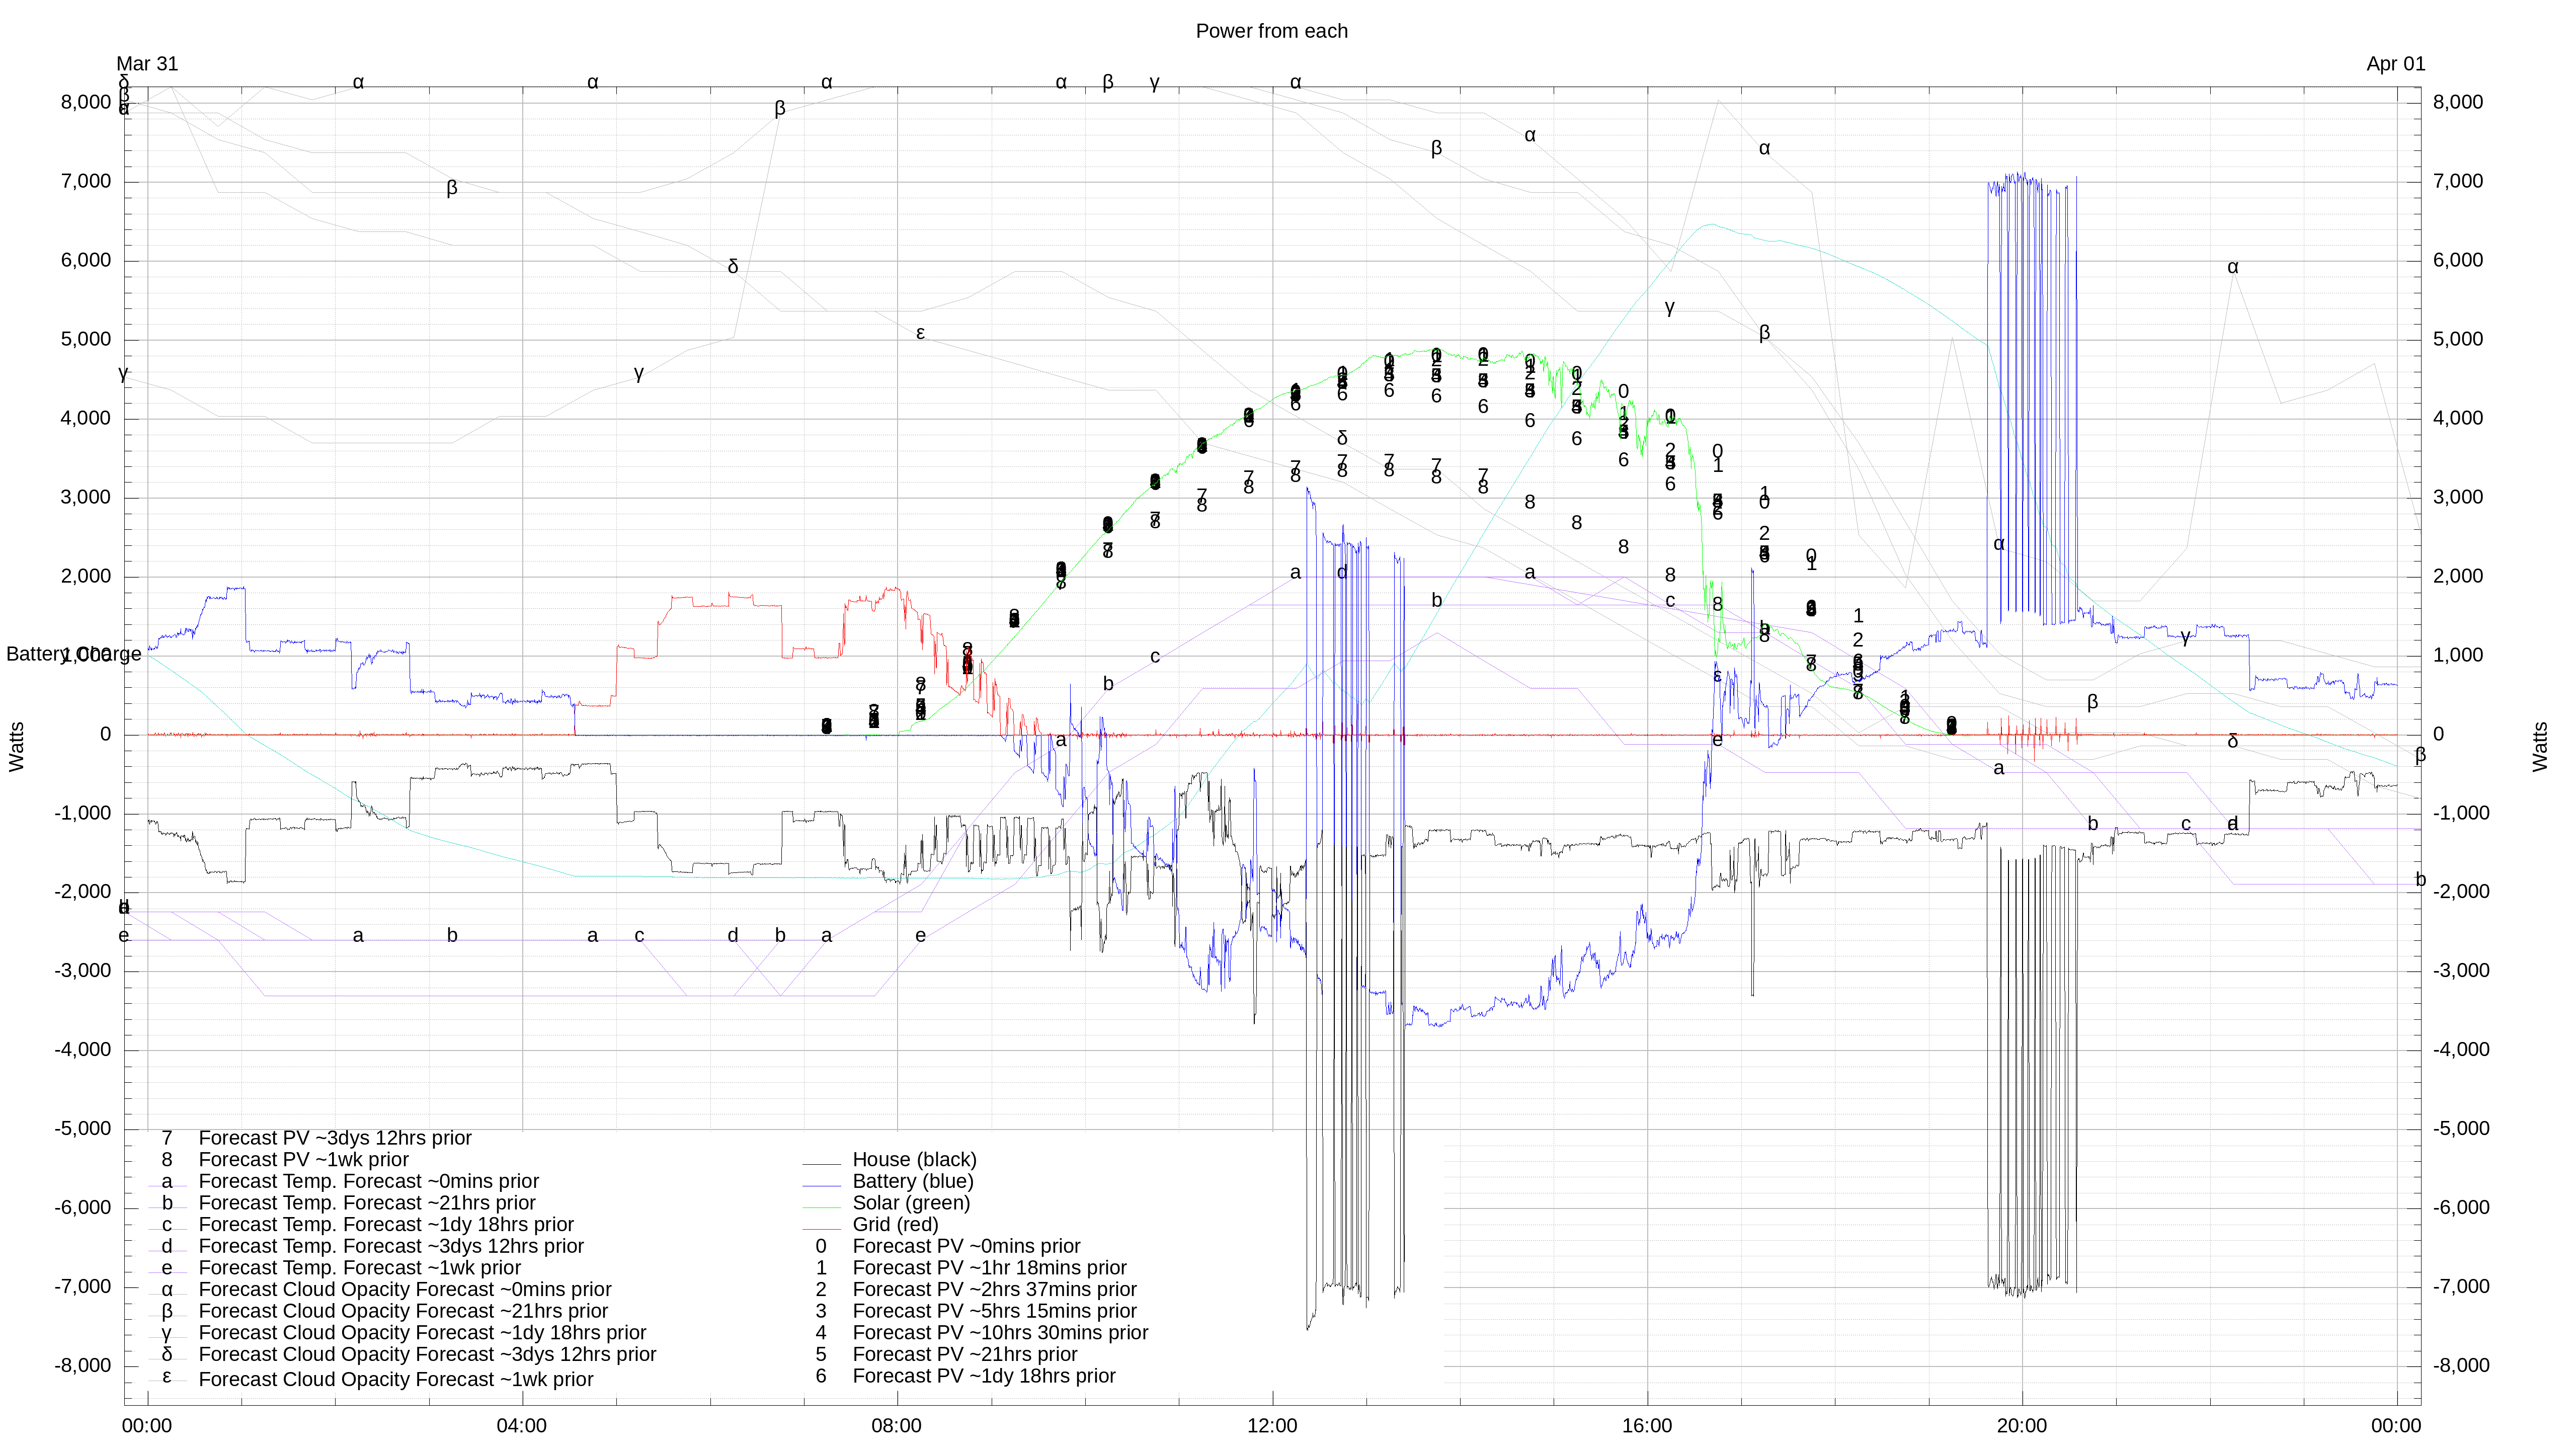Click the "08:00" time axis label
Screen dimensions: 2576x1449
pyautogui.click(x=897, y=1426)
